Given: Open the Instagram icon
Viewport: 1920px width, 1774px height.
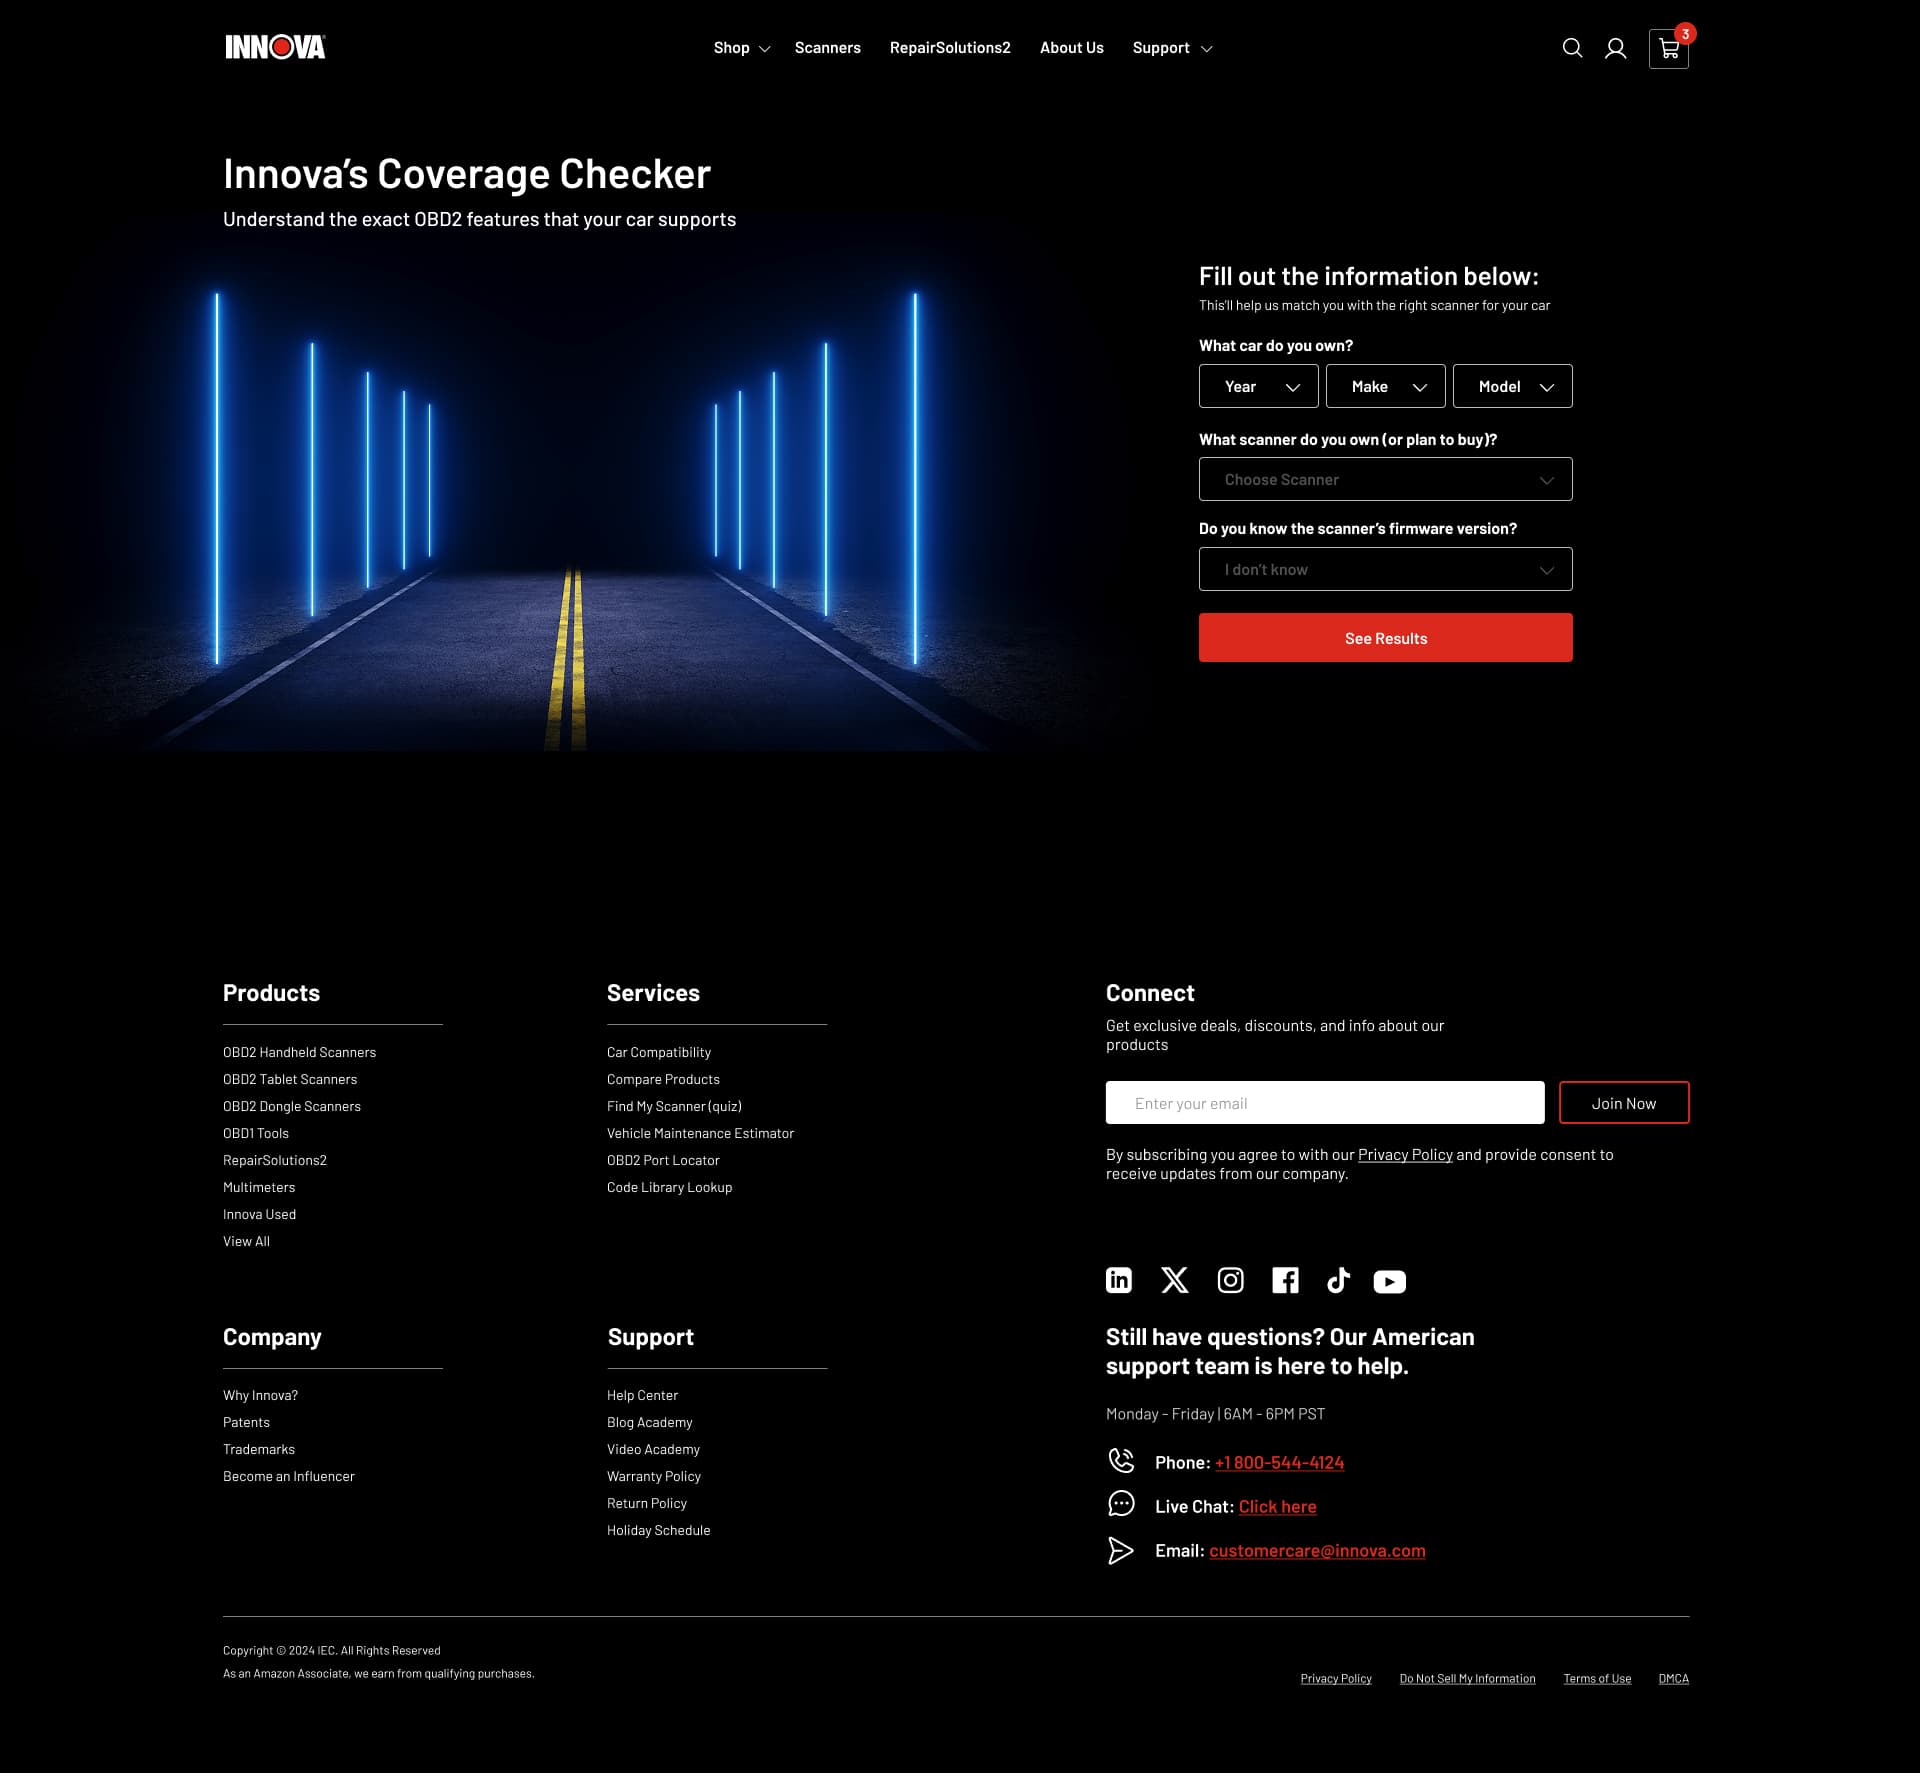Looking at the screenshot, I should (1230, 1280).
